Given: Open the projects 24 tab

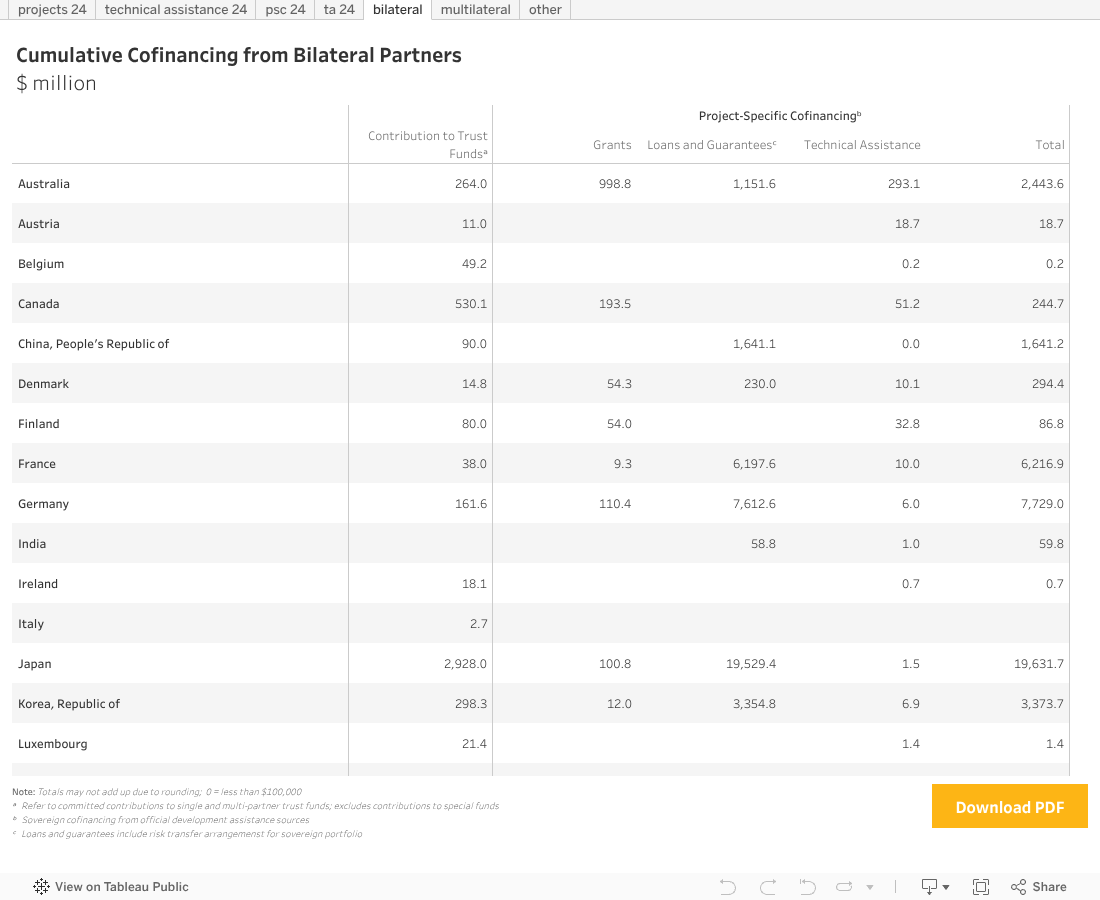Looking at the screenshot, I should tap(52, 10).
